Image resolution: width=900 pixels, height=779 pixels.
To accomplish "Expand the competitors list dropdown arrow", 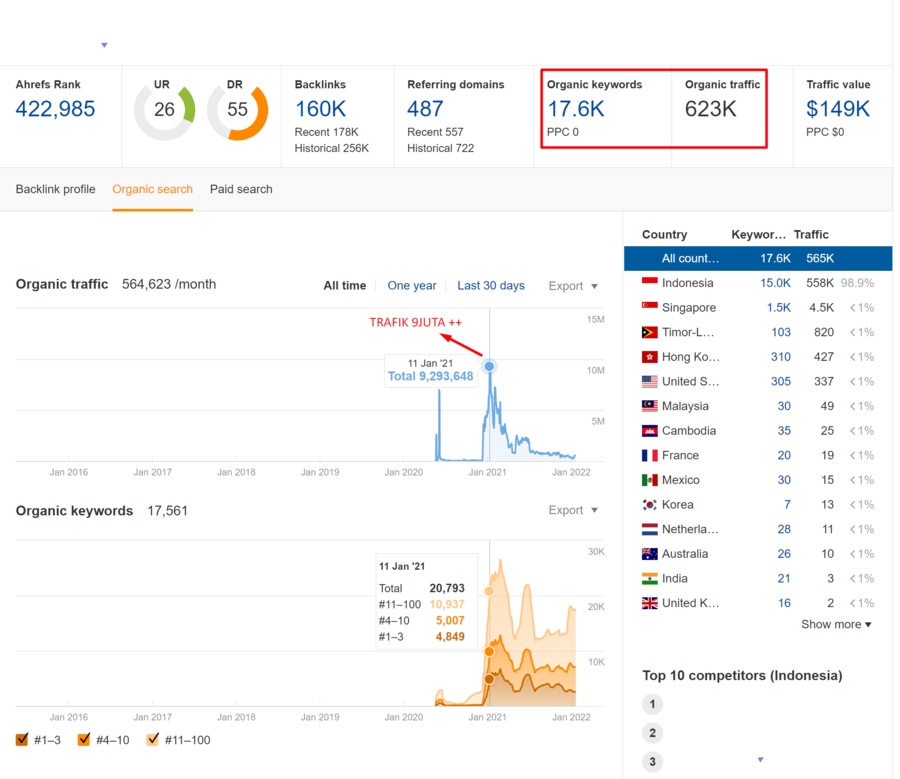I will 761,759.
